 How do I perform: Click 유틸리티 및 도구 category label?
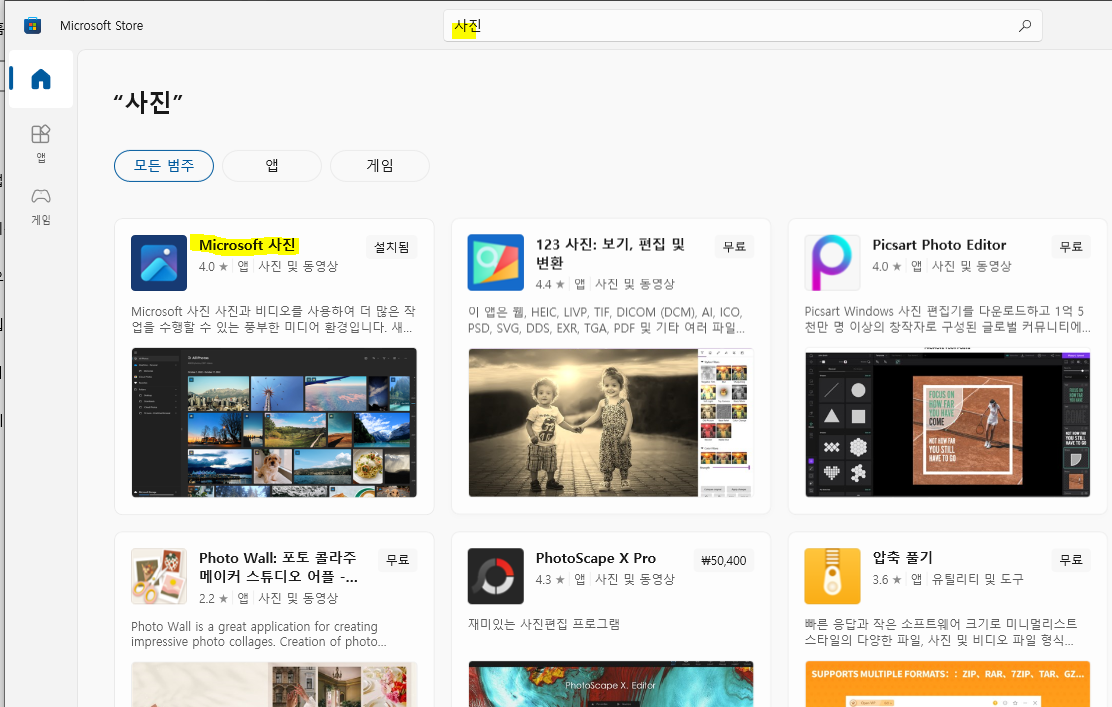coord(977,579)
